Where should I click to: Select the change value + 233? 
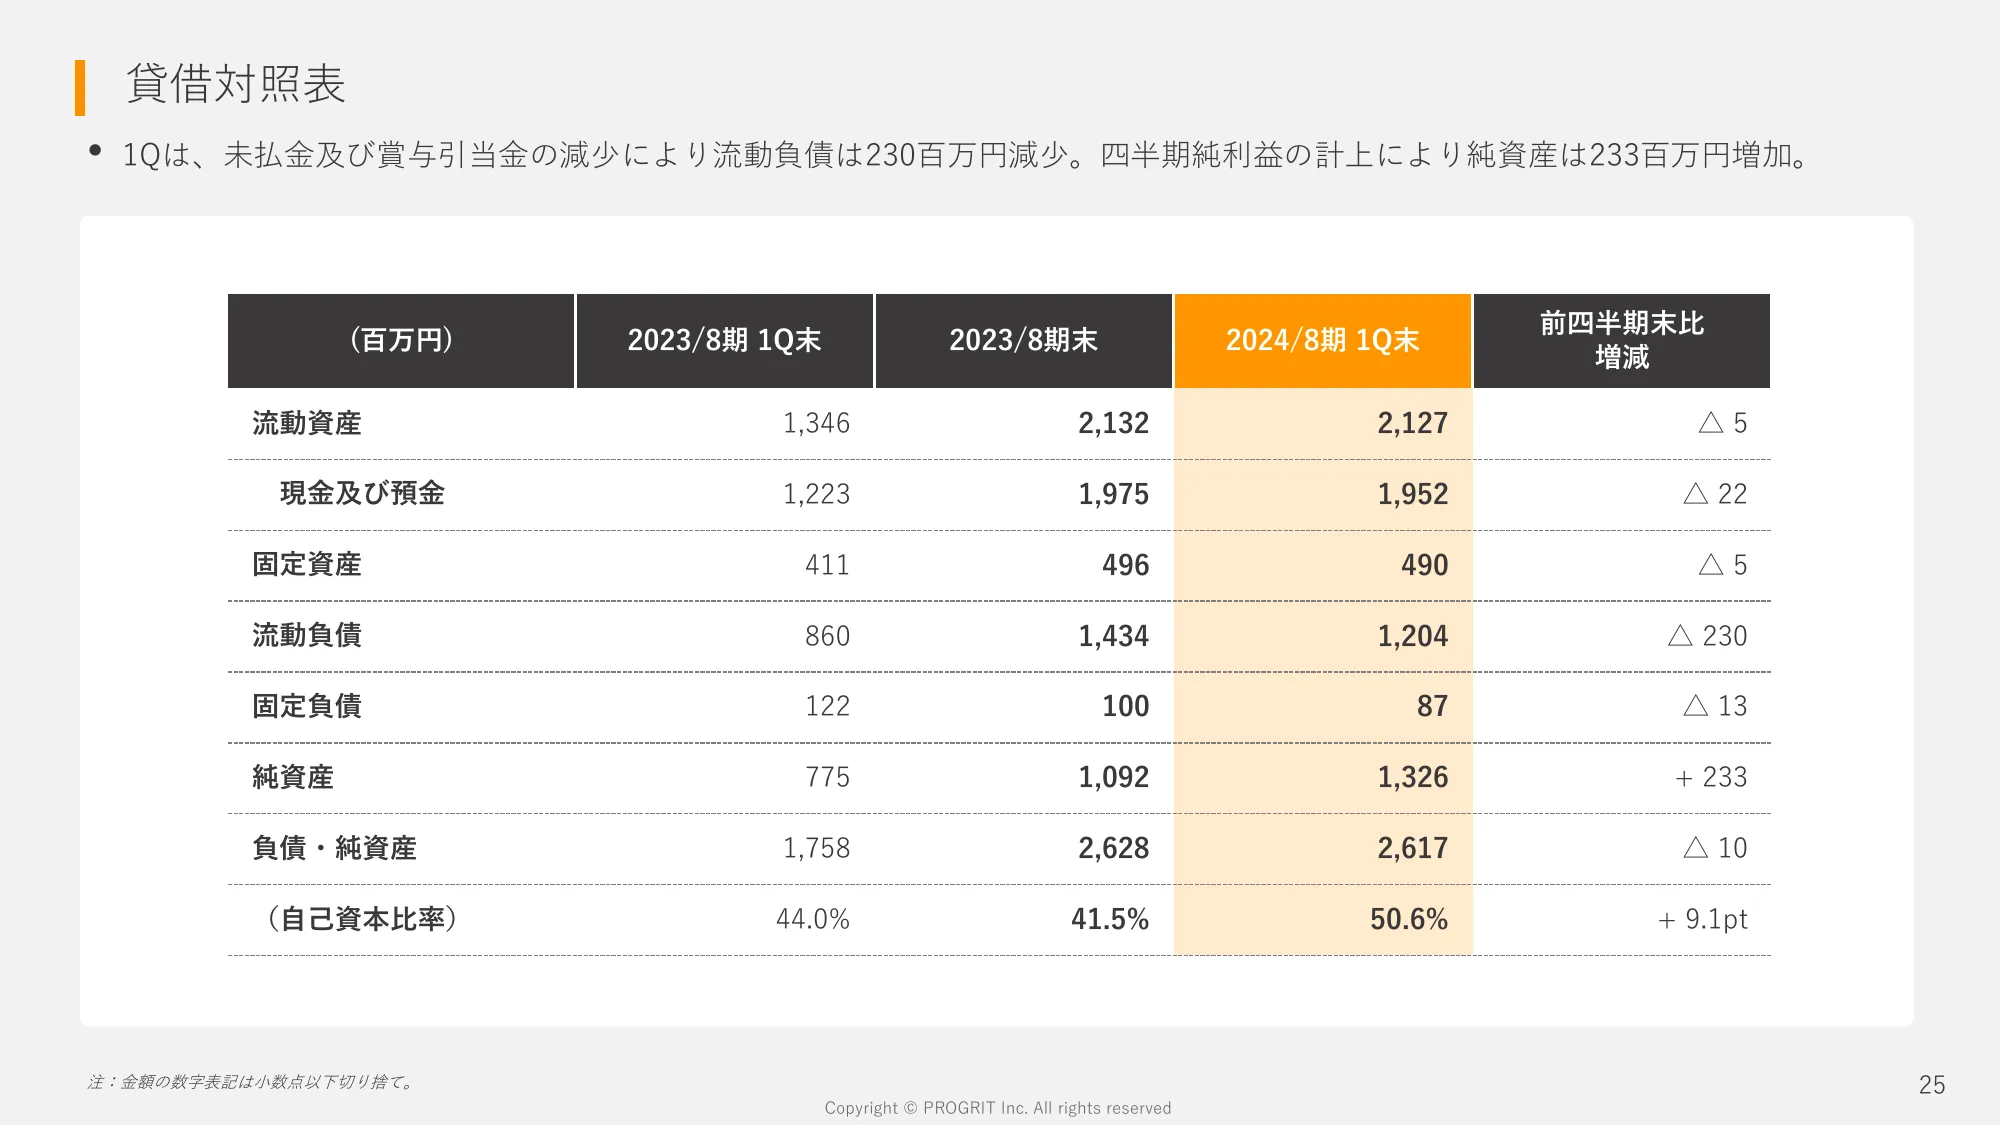(x=1711, y=777)
